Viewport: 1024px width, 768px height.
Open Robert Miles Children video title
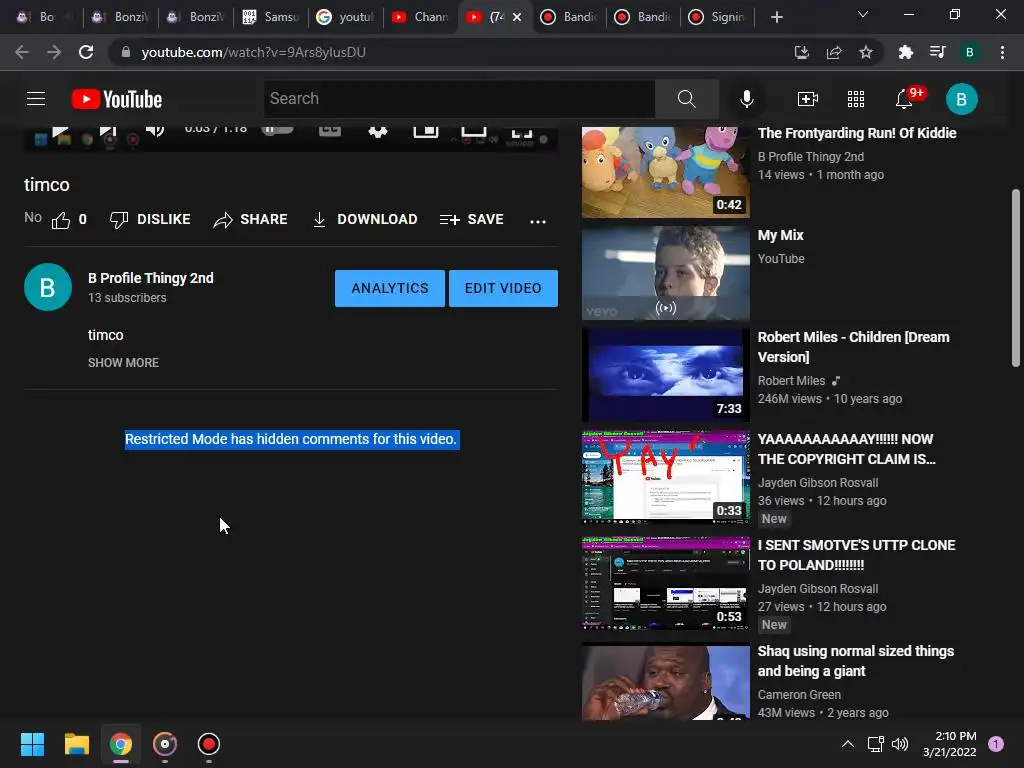[x=853, y=347]
